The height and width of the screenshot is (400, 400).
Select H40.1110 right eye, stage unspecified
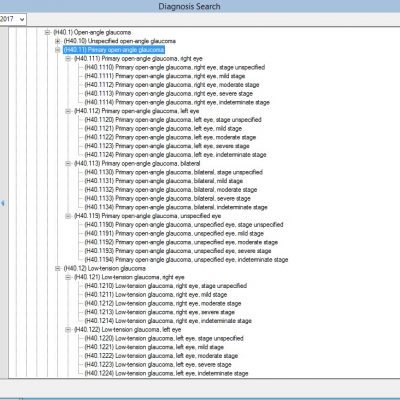pyautogui.click(x=175, y=67)
